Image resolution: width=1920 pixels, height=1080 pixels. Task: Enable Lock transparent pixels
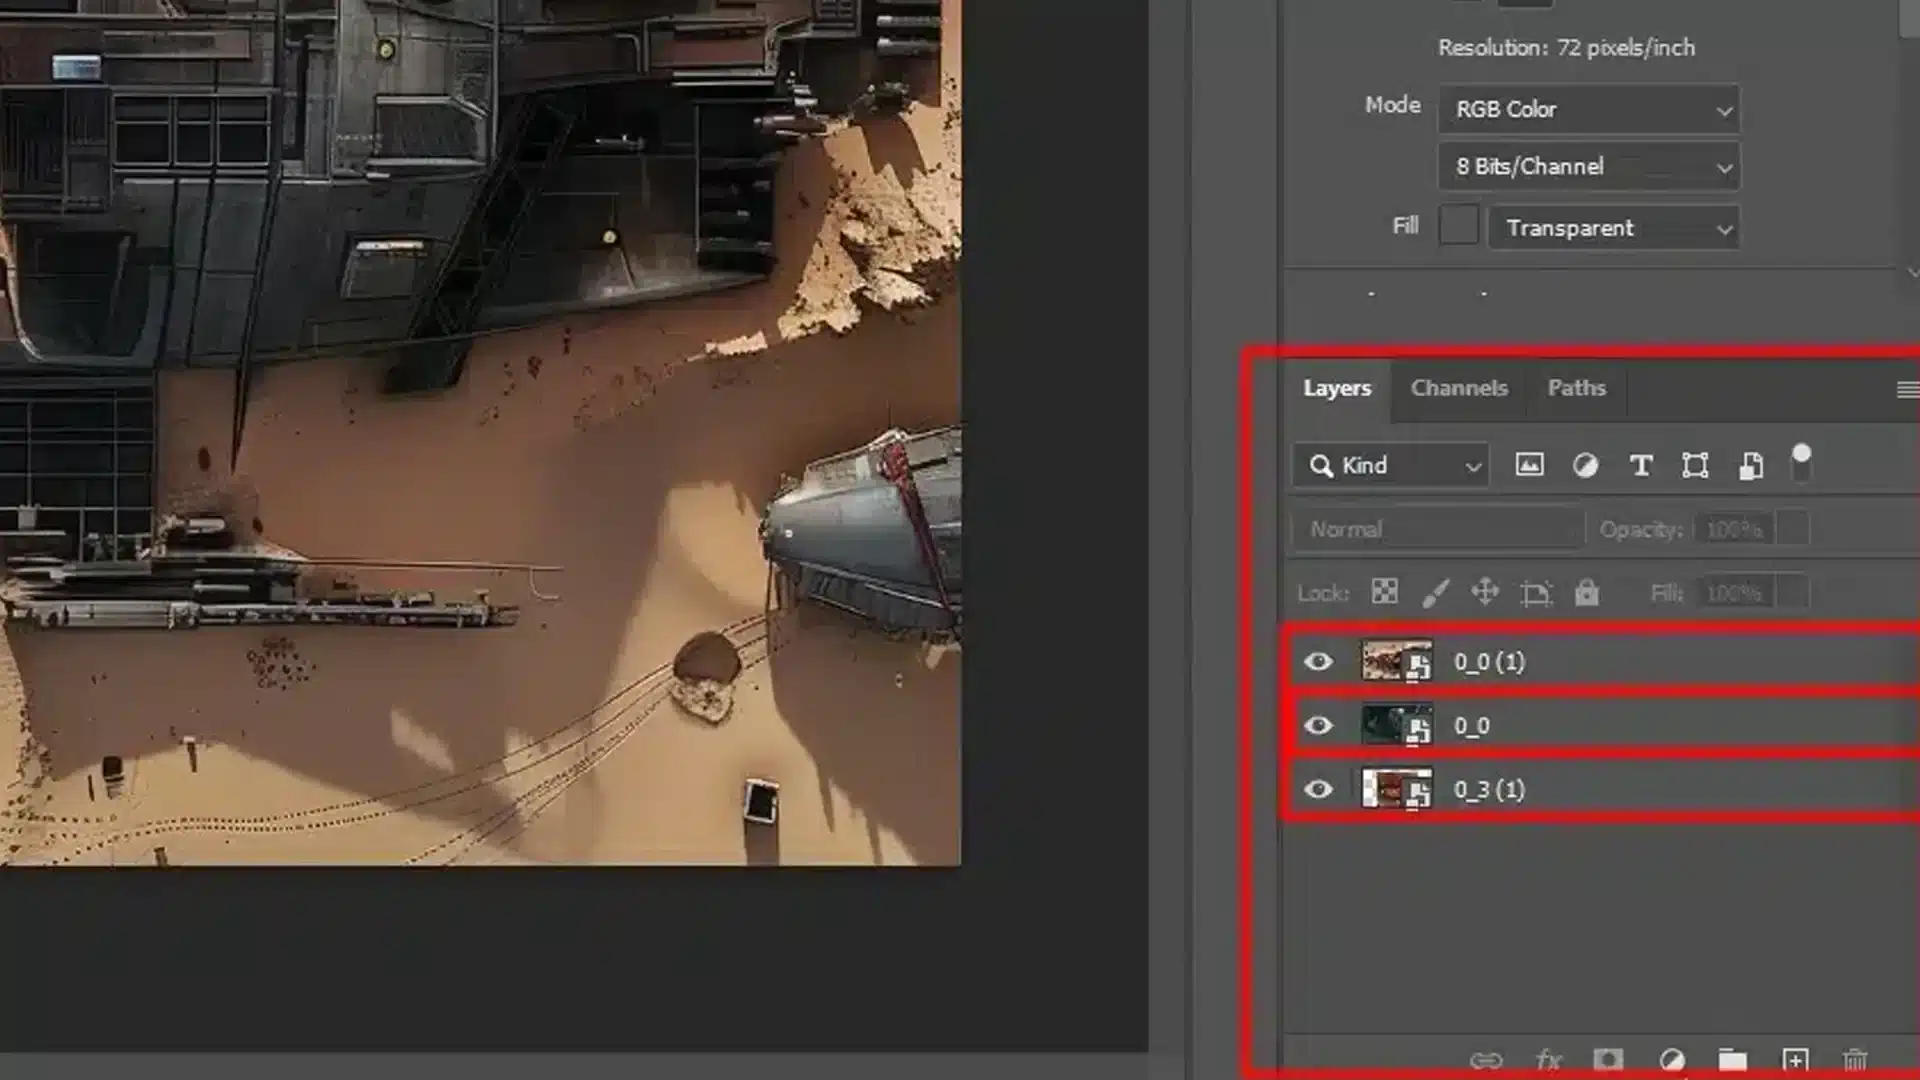click(x=1384, y=592)
